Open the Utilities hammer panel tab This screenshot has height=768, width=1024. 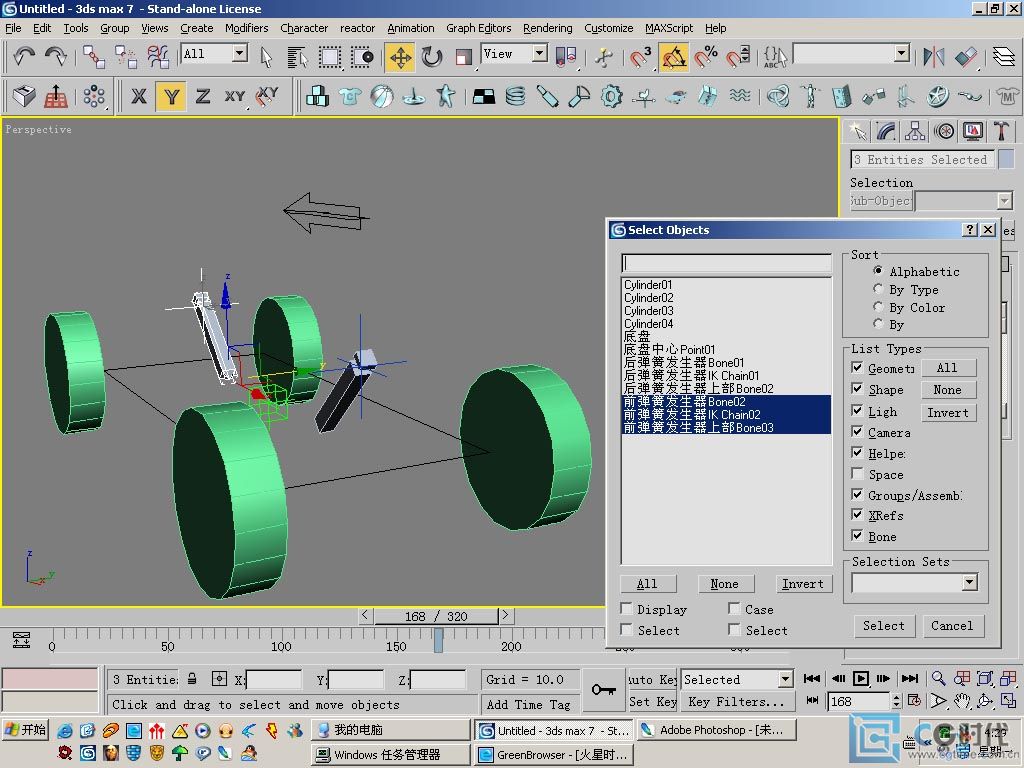click(x=1001, y=131)
